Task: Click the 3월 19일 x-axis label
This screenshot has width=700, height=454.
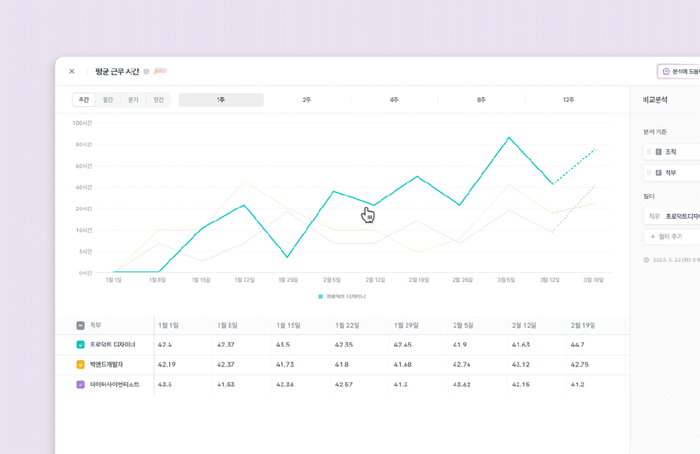Action: (x=593, y=280)
